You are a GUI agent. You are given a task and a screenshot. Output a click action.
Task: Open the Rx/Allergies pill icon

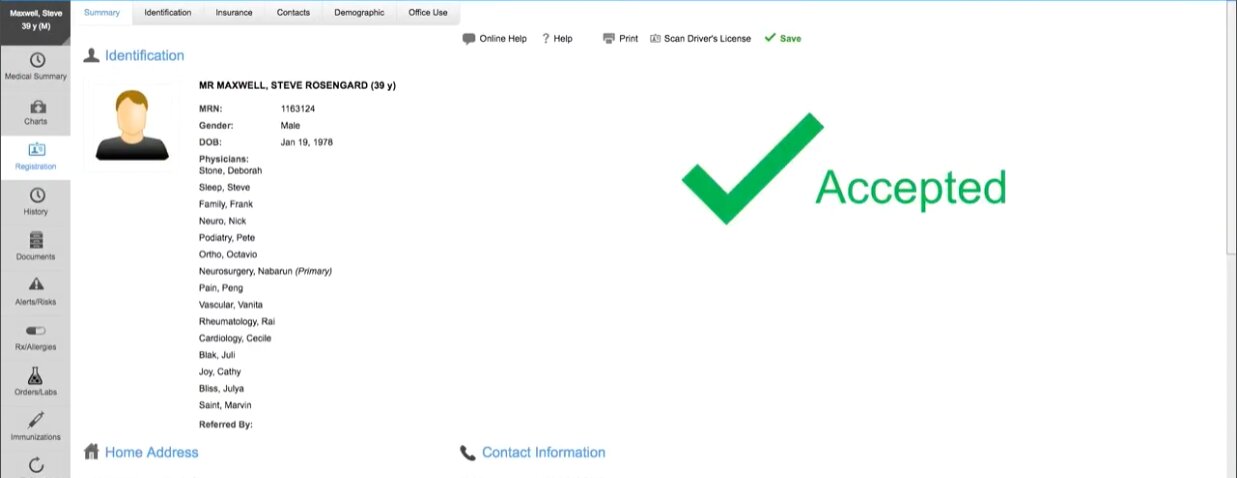coord(35,332)
